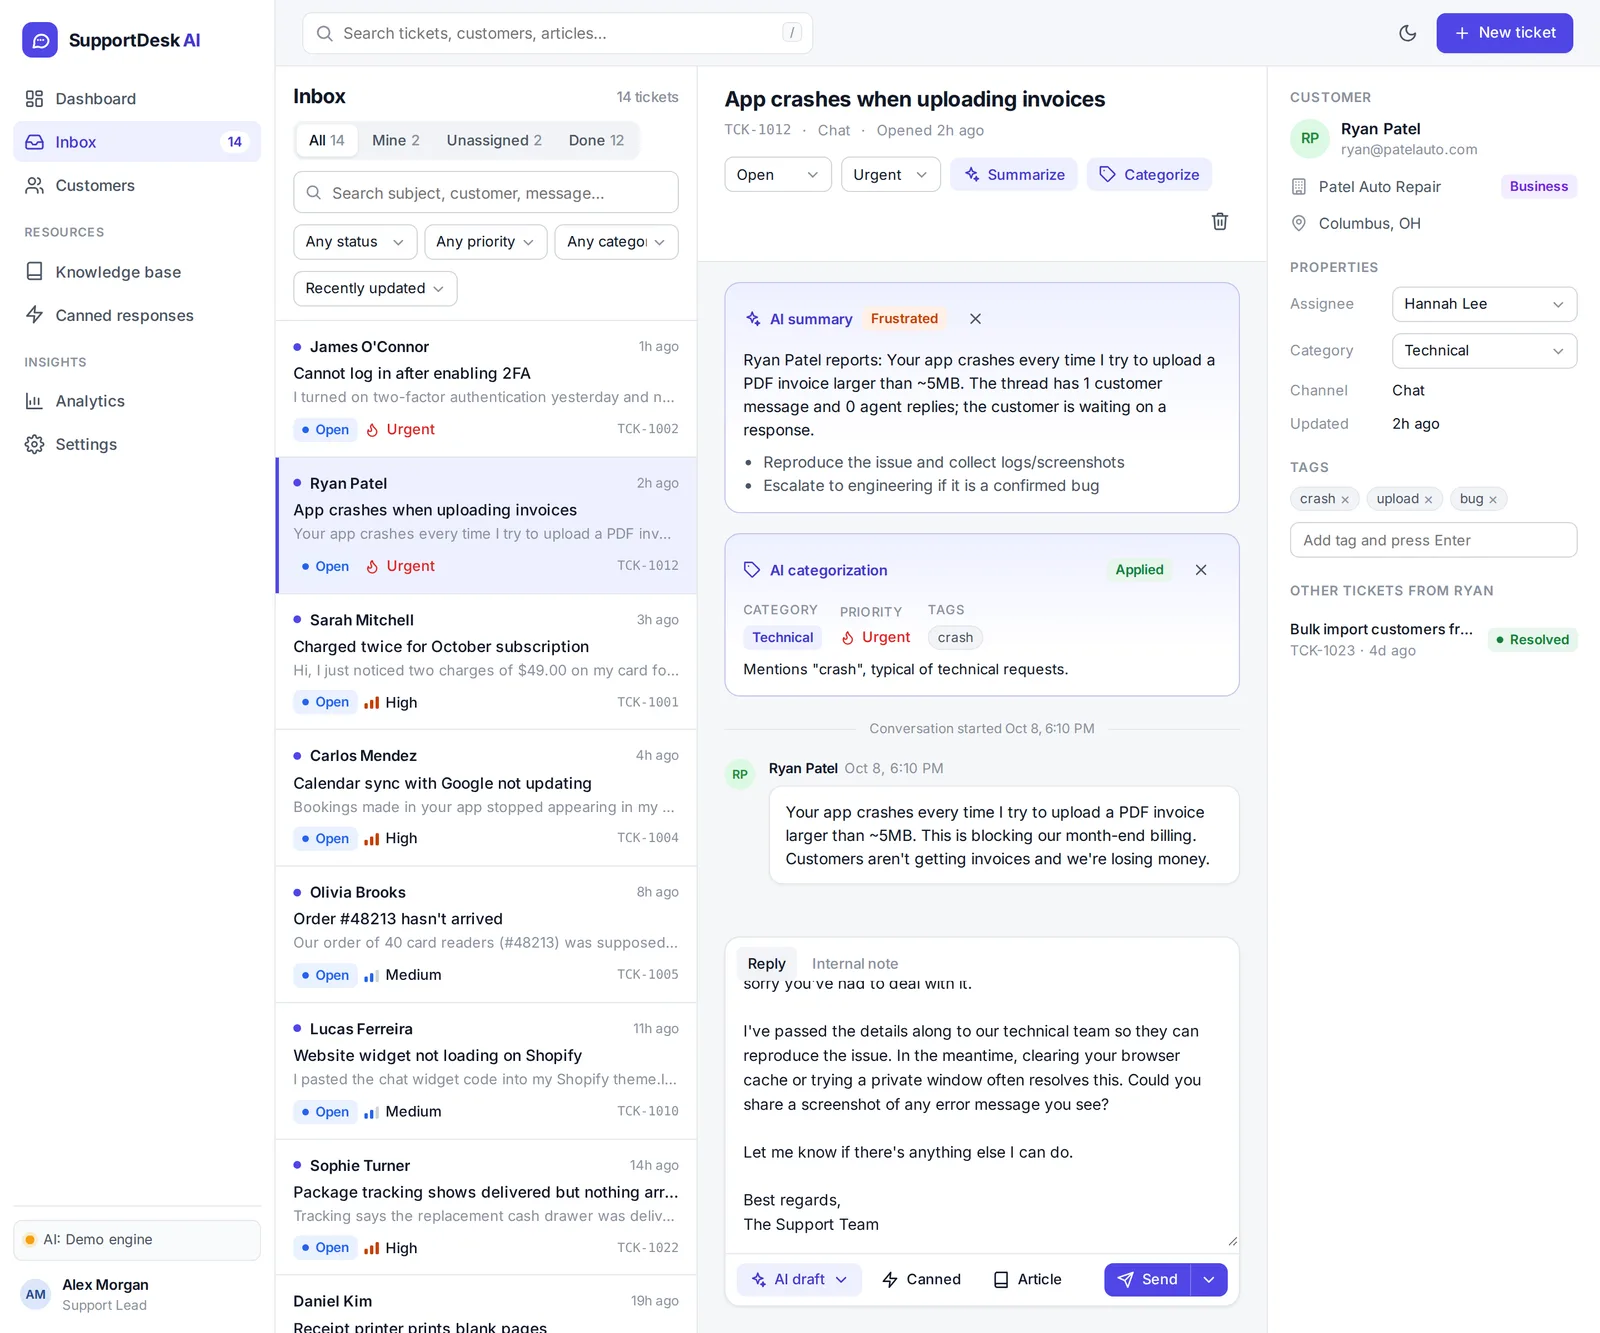Viewport: 1600px width, 1333px height.
Task: Click inbox search subject field
Action: pyautogui.click(x=485, y=193)
